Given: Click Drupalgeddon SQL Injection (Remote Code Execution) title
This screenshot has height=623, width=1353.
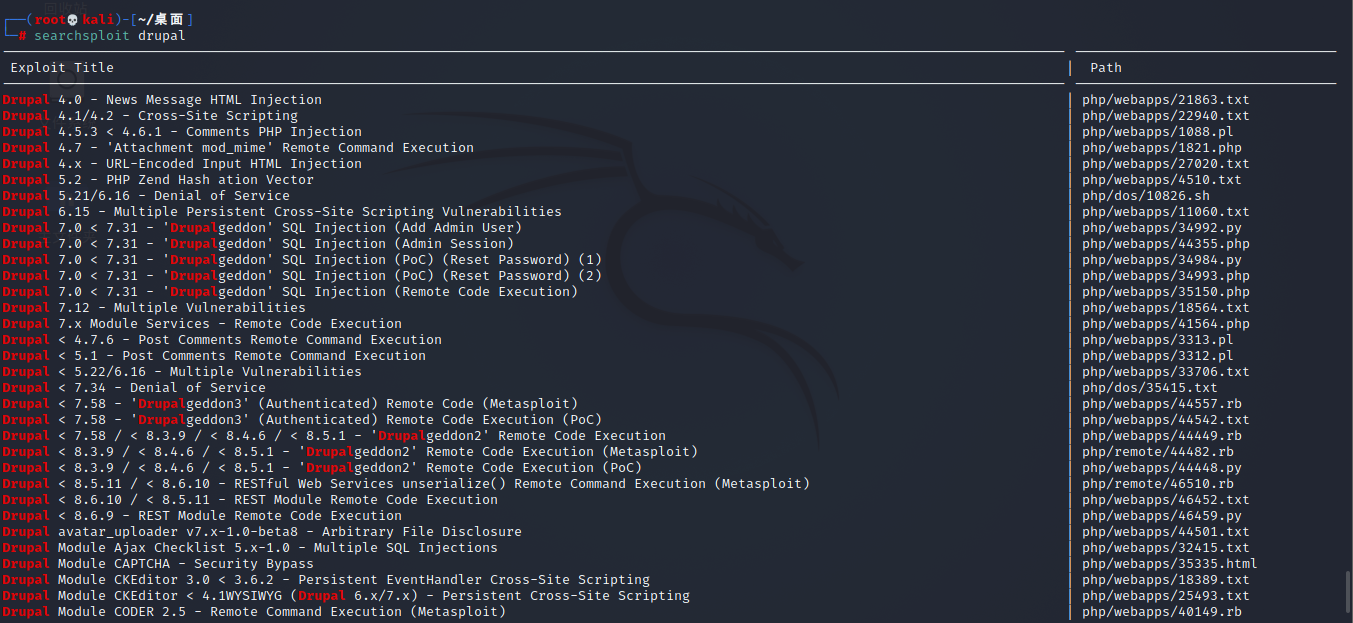Looking at the screenshot, I should tap(290, 292).
